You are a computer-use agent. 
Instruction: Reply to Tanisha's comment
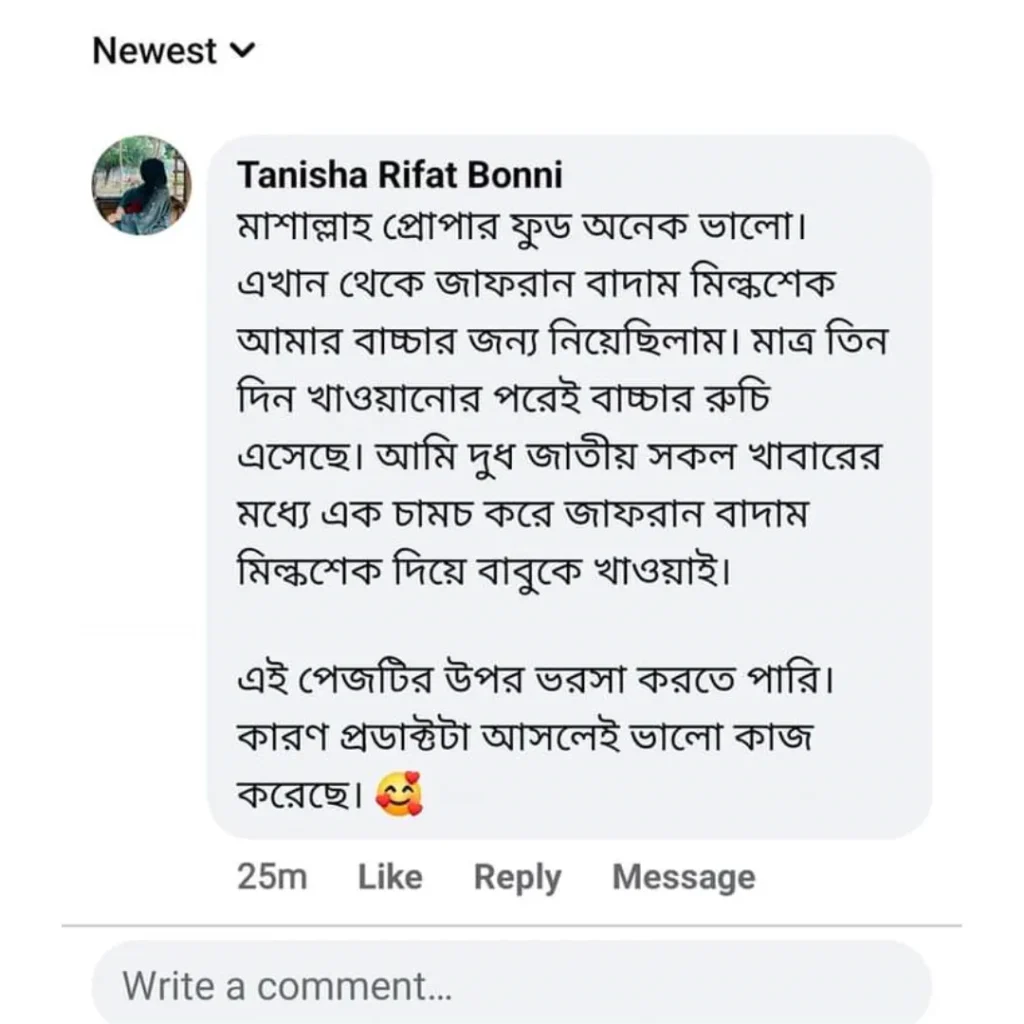click(517, 877)
